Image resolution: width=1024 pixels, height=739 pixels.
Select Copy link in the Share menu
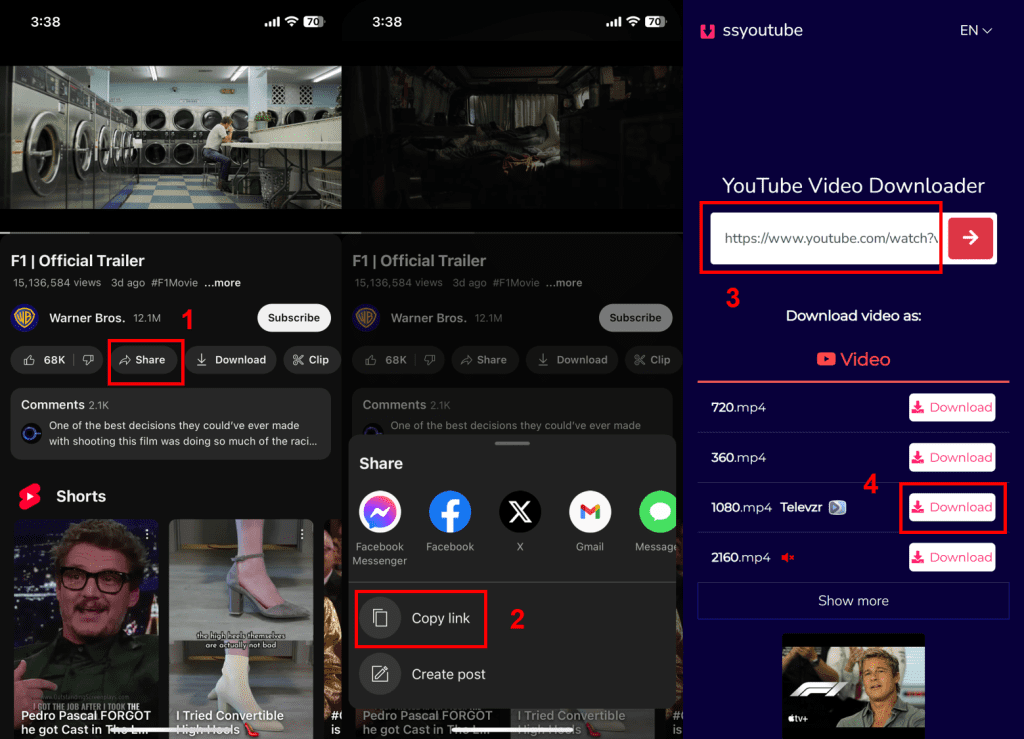421,618
